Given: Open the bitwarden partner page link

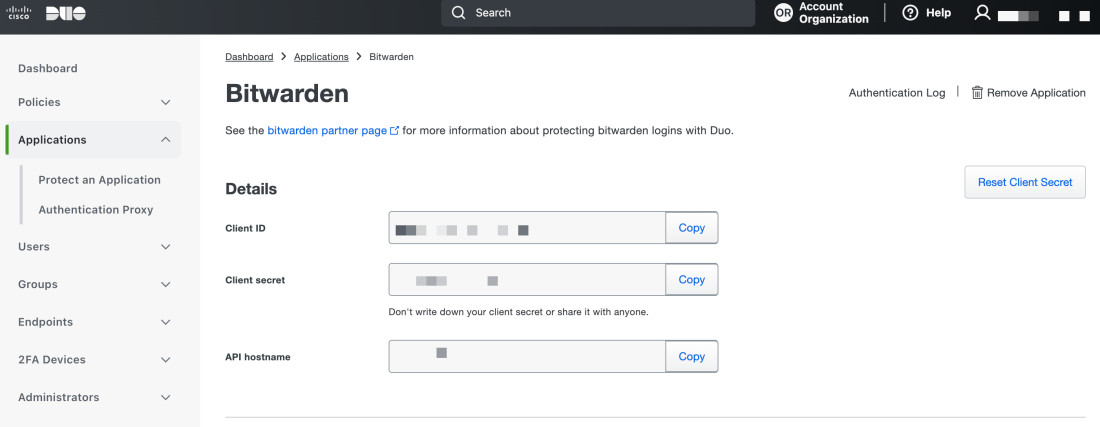Looking at the screenshot, I should (326, 131).
